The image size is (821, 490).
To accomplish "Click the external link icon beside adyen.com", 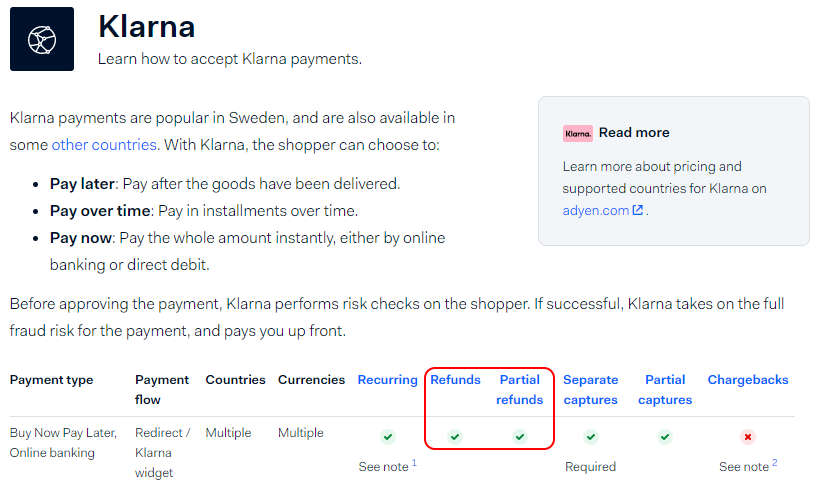I will tap(638, 210).
